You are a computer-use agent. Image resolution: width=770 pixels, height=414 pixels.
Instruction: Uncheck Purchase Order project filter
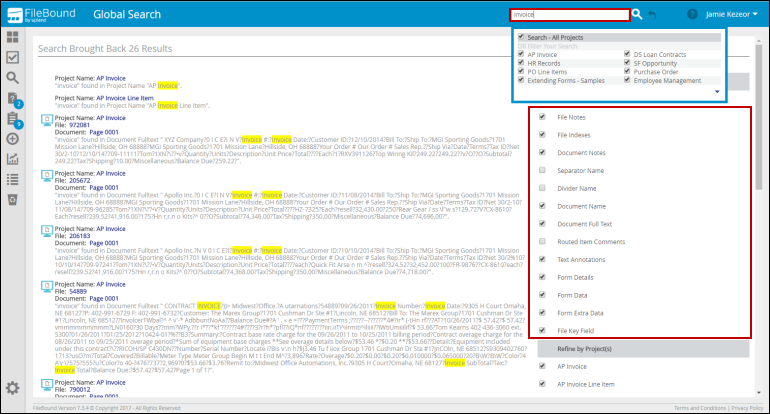pyautogui.click(x=627, y=71)
